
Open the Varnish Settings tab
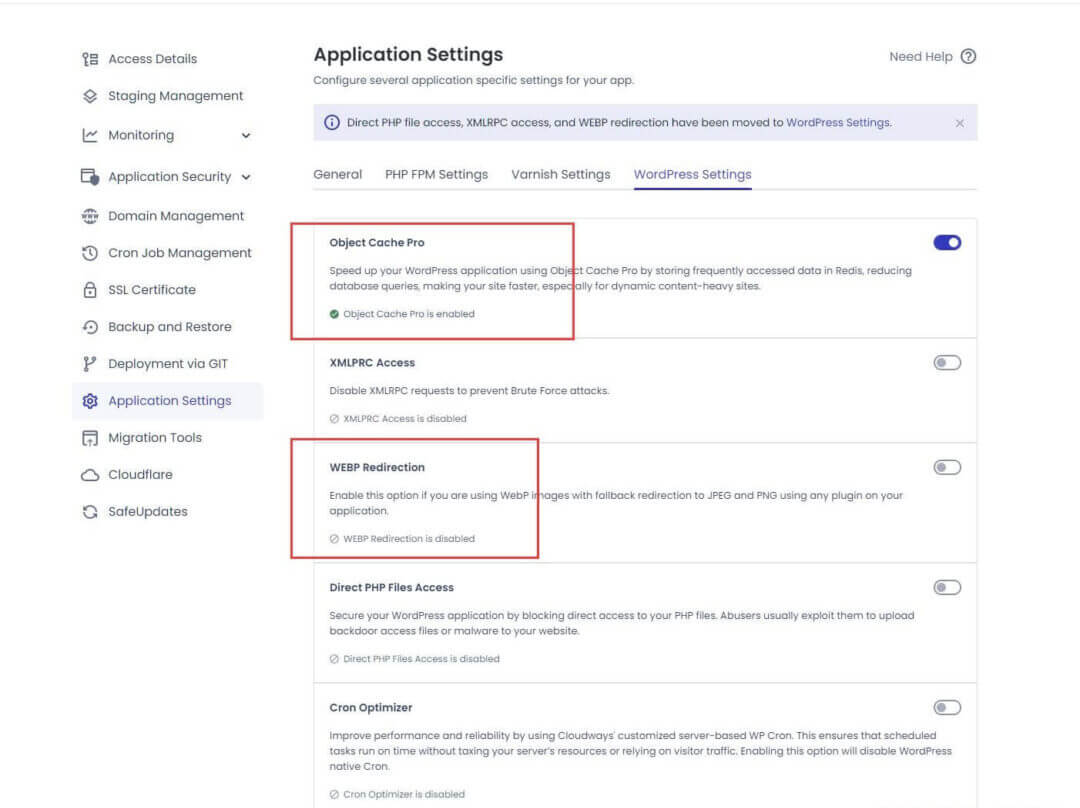tap(560, 174)
